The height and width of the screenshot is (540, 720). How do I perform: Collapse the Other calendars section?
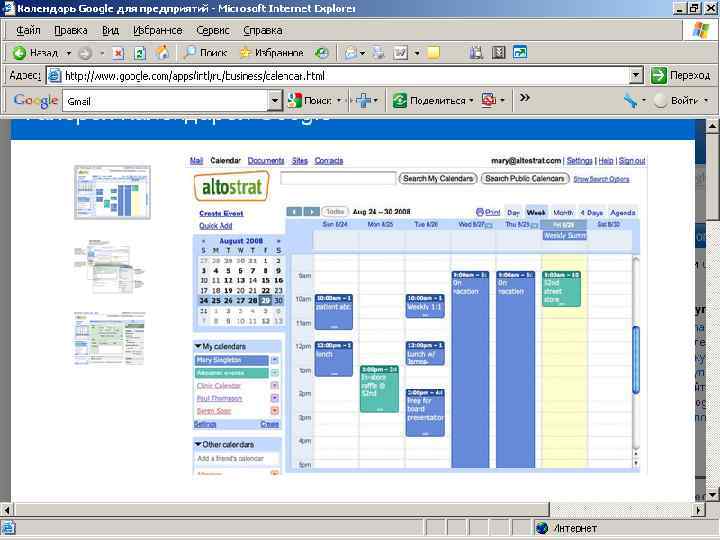(198, 444)
